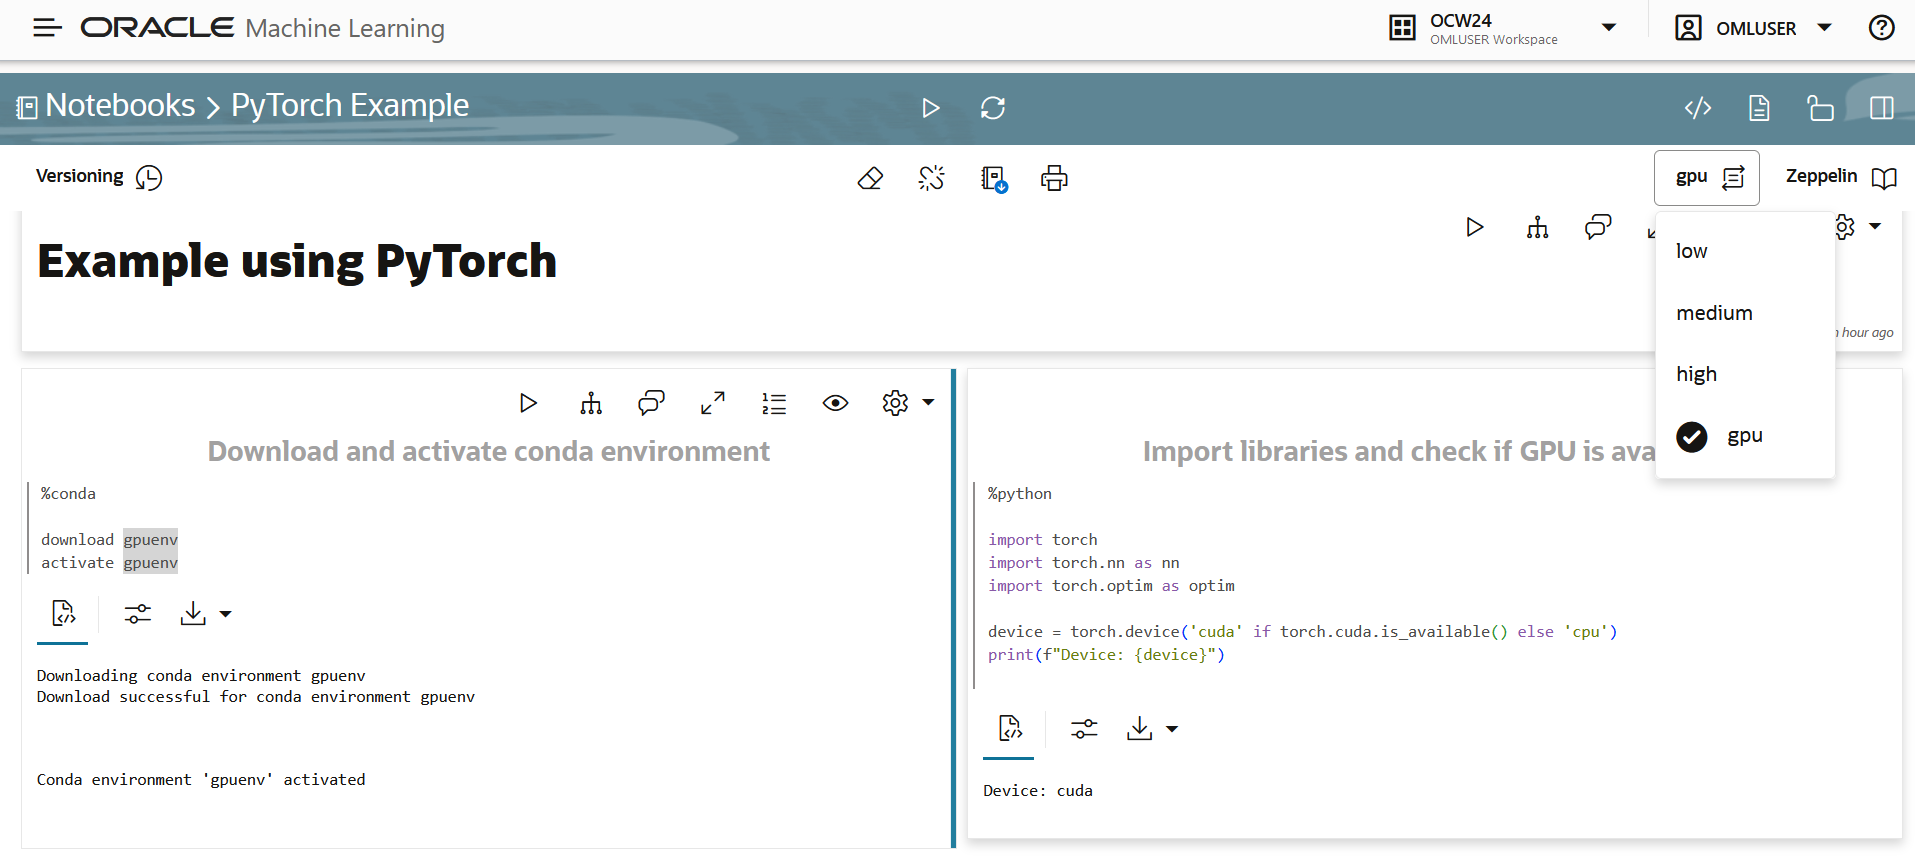Open the OCW24 workspace dropdown
Viewport: 1915px width, 856px height.
click(x=1609, y=28)
